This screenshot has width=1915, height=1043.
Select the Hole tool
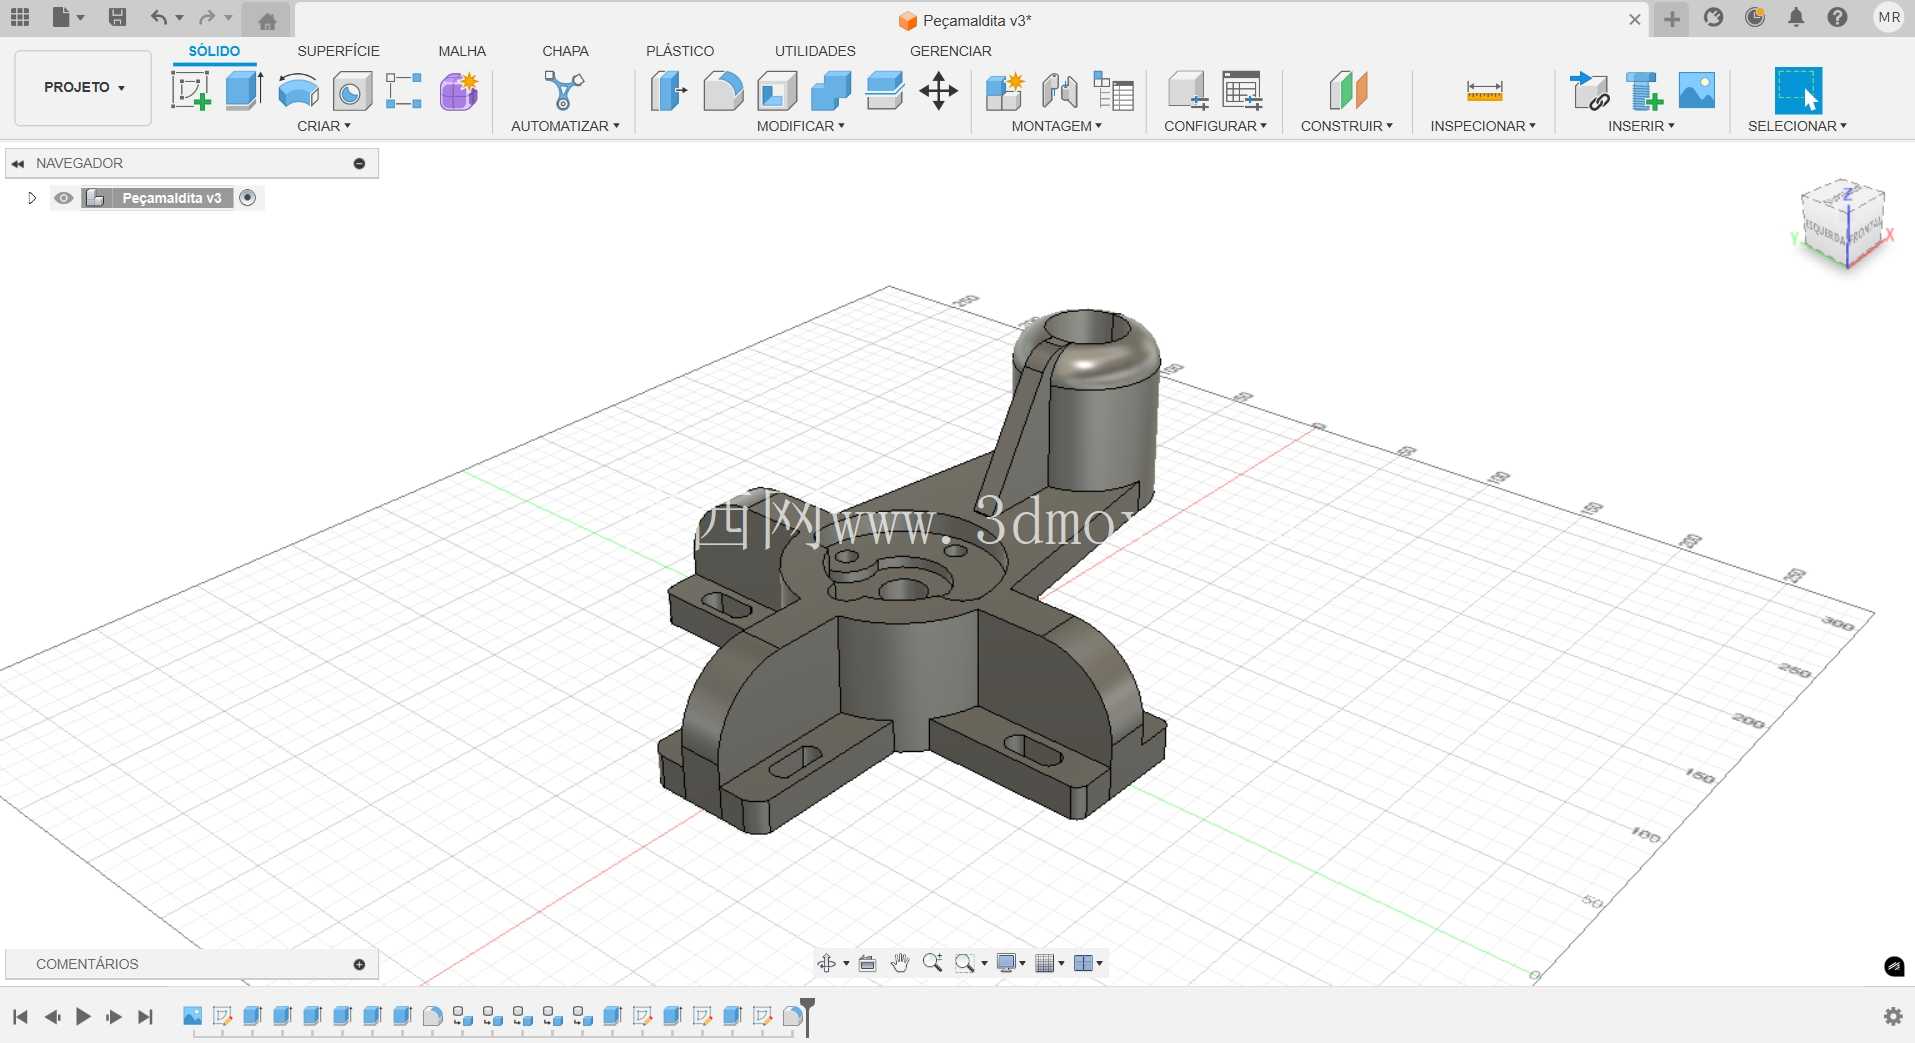351,91
